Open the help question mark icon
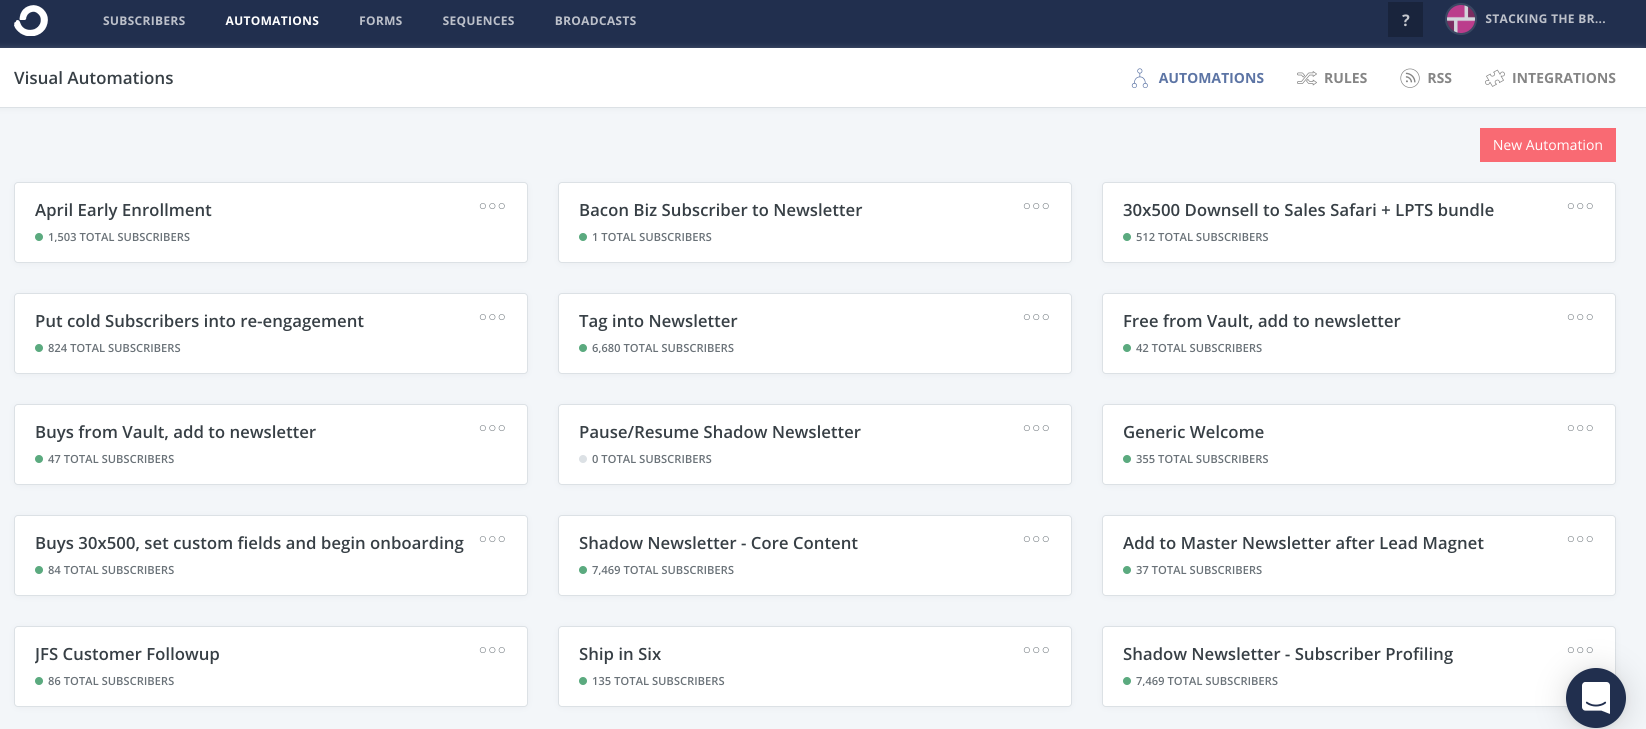Image resolution: width=1646 pixels, height=729 pixels. (x=1405, y=20)
